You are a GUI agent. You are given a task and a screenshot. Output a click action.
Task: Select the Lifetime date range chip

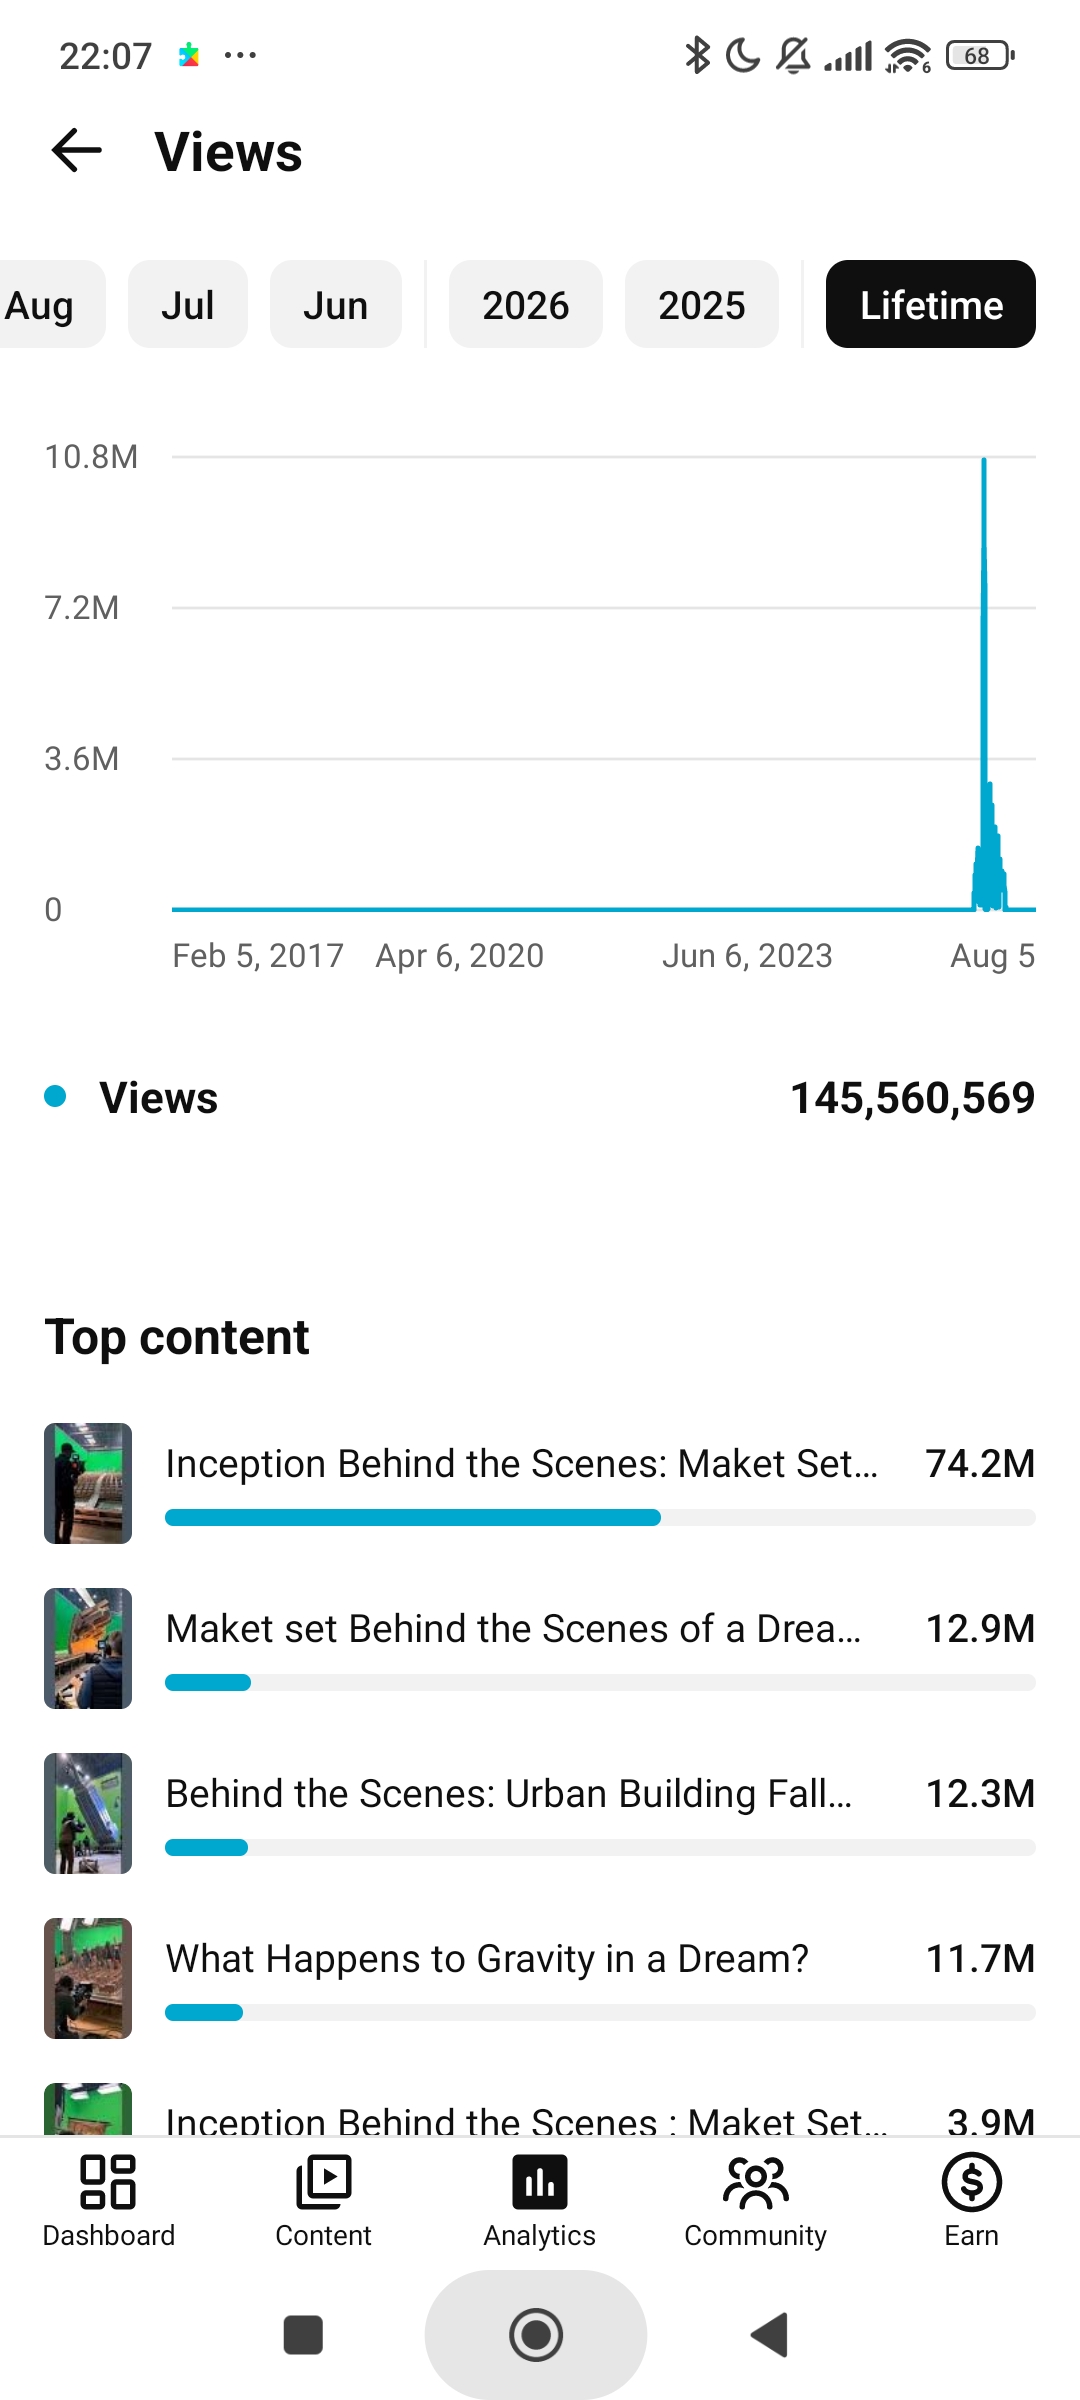(931, 304)
